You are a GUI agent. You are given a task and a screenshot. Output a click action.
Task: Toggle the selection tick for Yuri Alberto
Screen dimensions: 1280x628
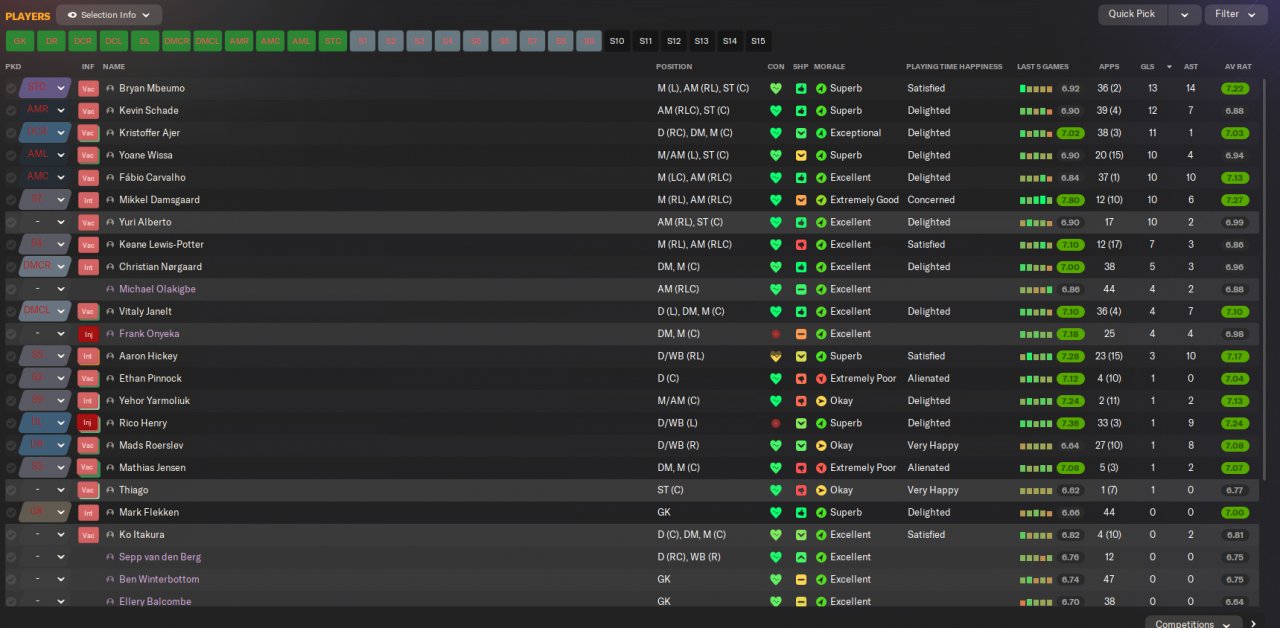(x=11, y=222)
